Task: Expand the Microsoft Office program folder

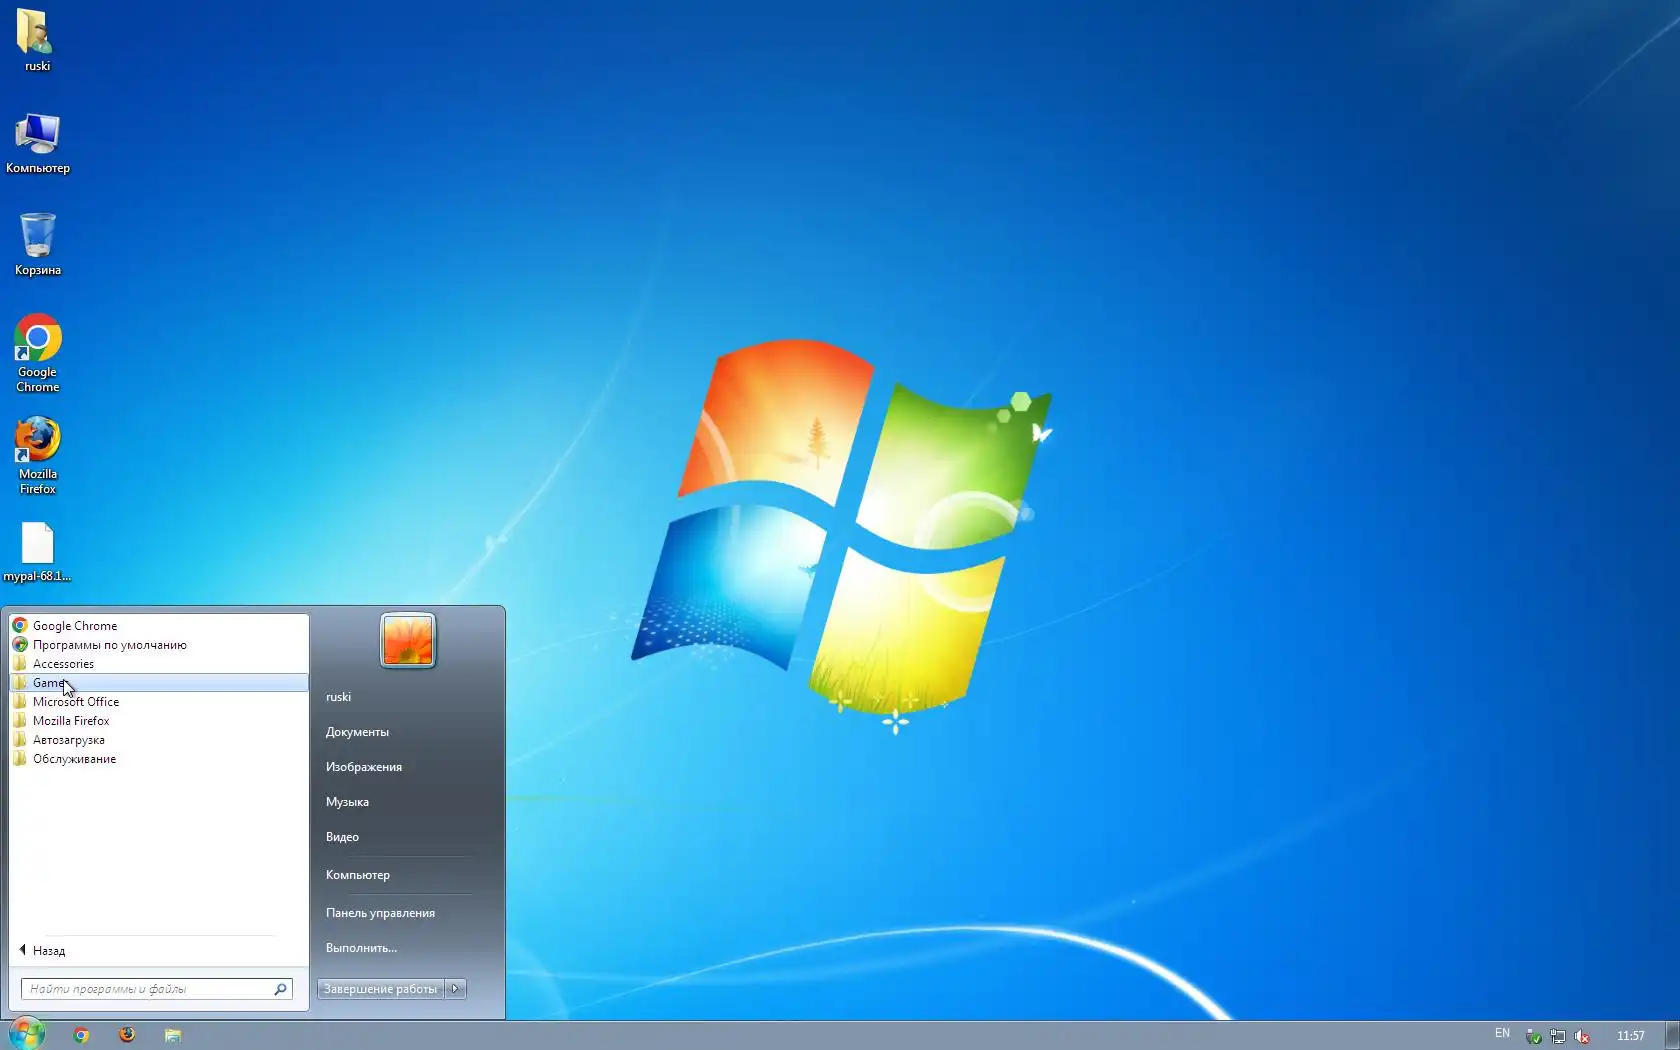Action: [159, 702]
